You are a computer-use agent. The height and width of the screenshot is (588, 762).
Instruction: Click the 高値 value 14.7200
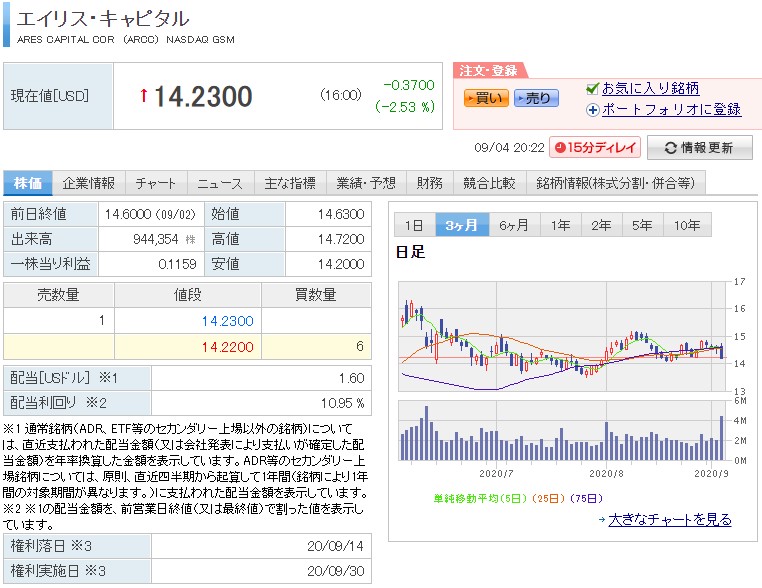click(x=341, y=239)
